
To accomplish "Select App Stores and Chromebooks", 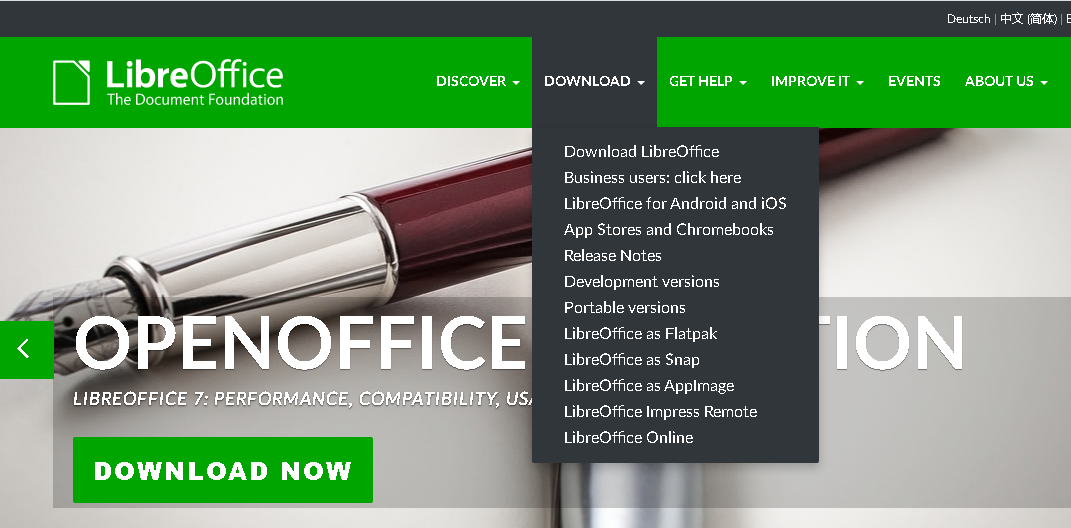I will tap(669, 230).
